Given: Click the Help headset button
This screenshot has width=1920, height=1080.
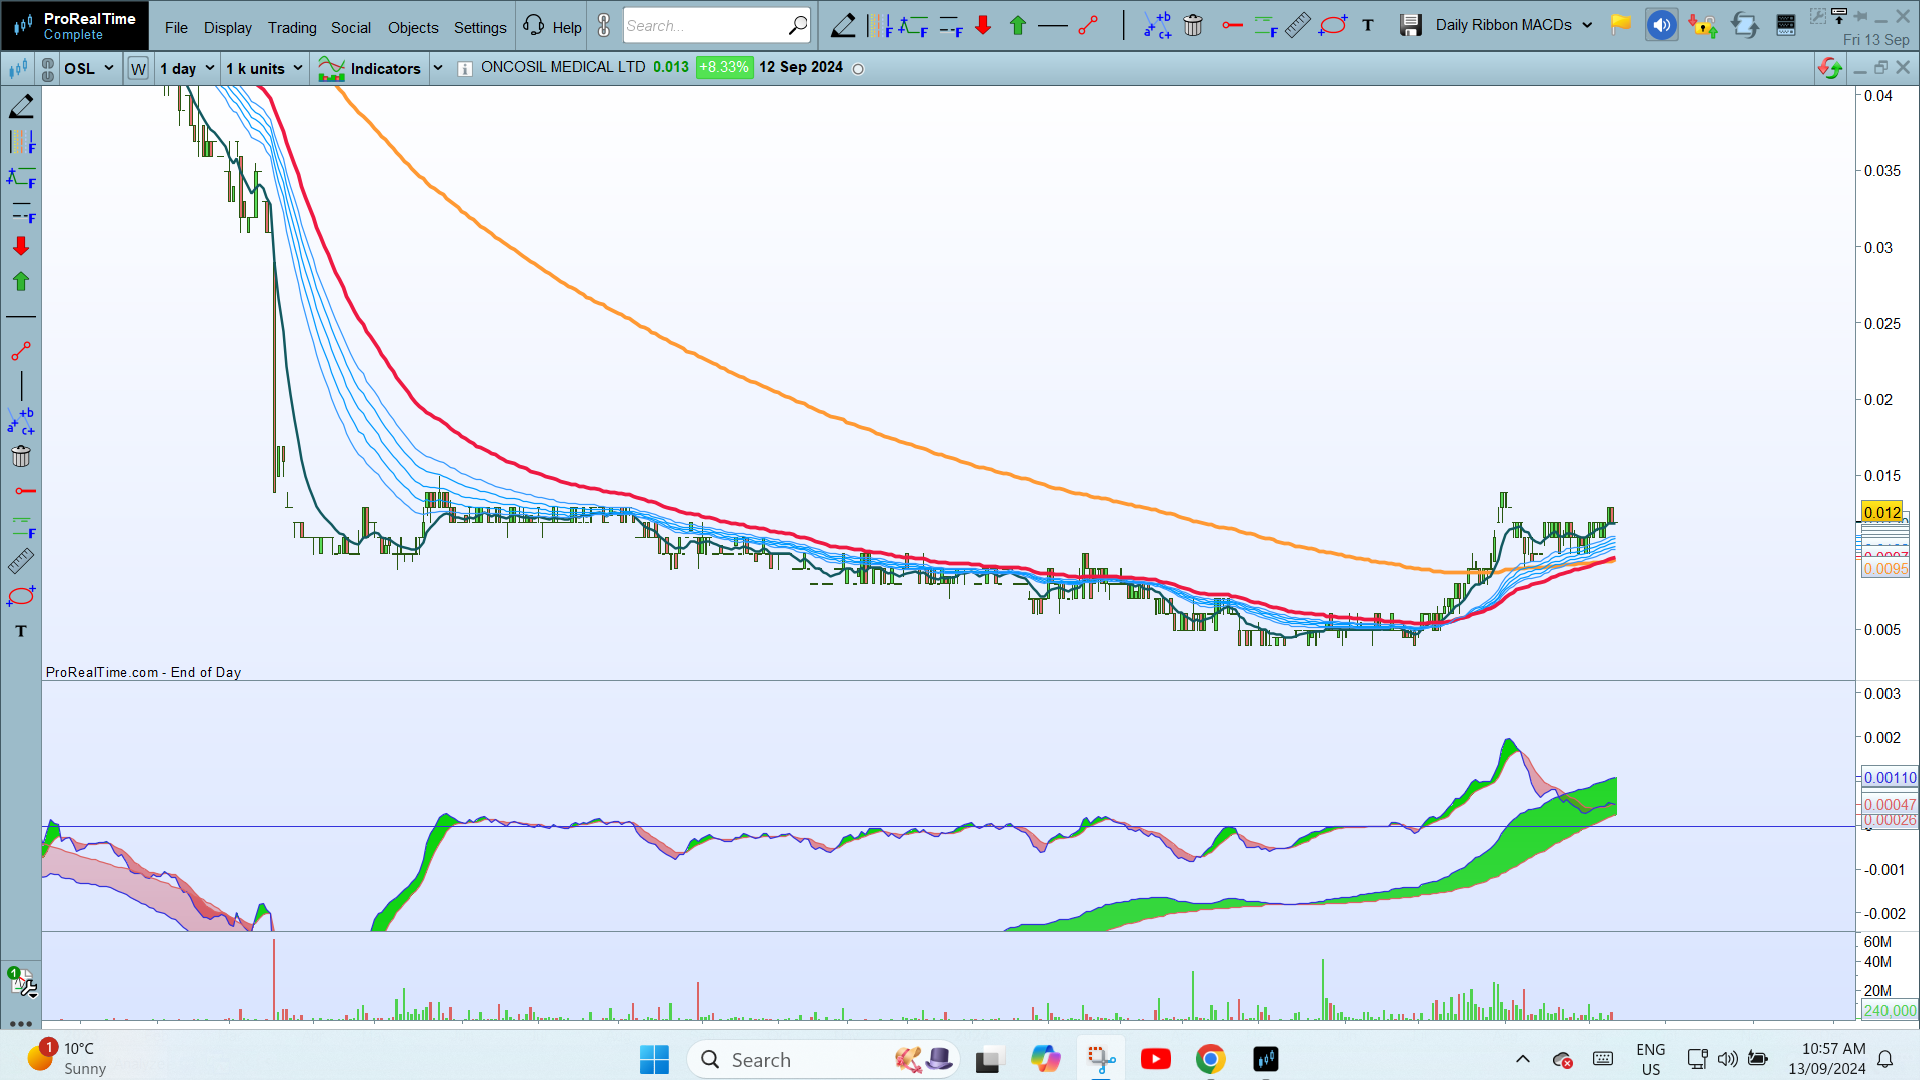Looking at the screenshot, I should [552, 26].
